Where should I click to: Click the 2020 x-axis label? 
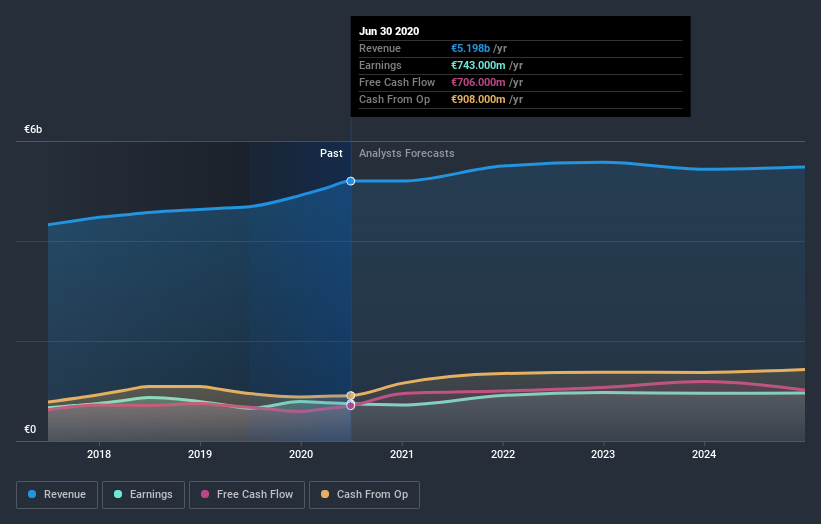pyautogui.click(x=301, y=454)
